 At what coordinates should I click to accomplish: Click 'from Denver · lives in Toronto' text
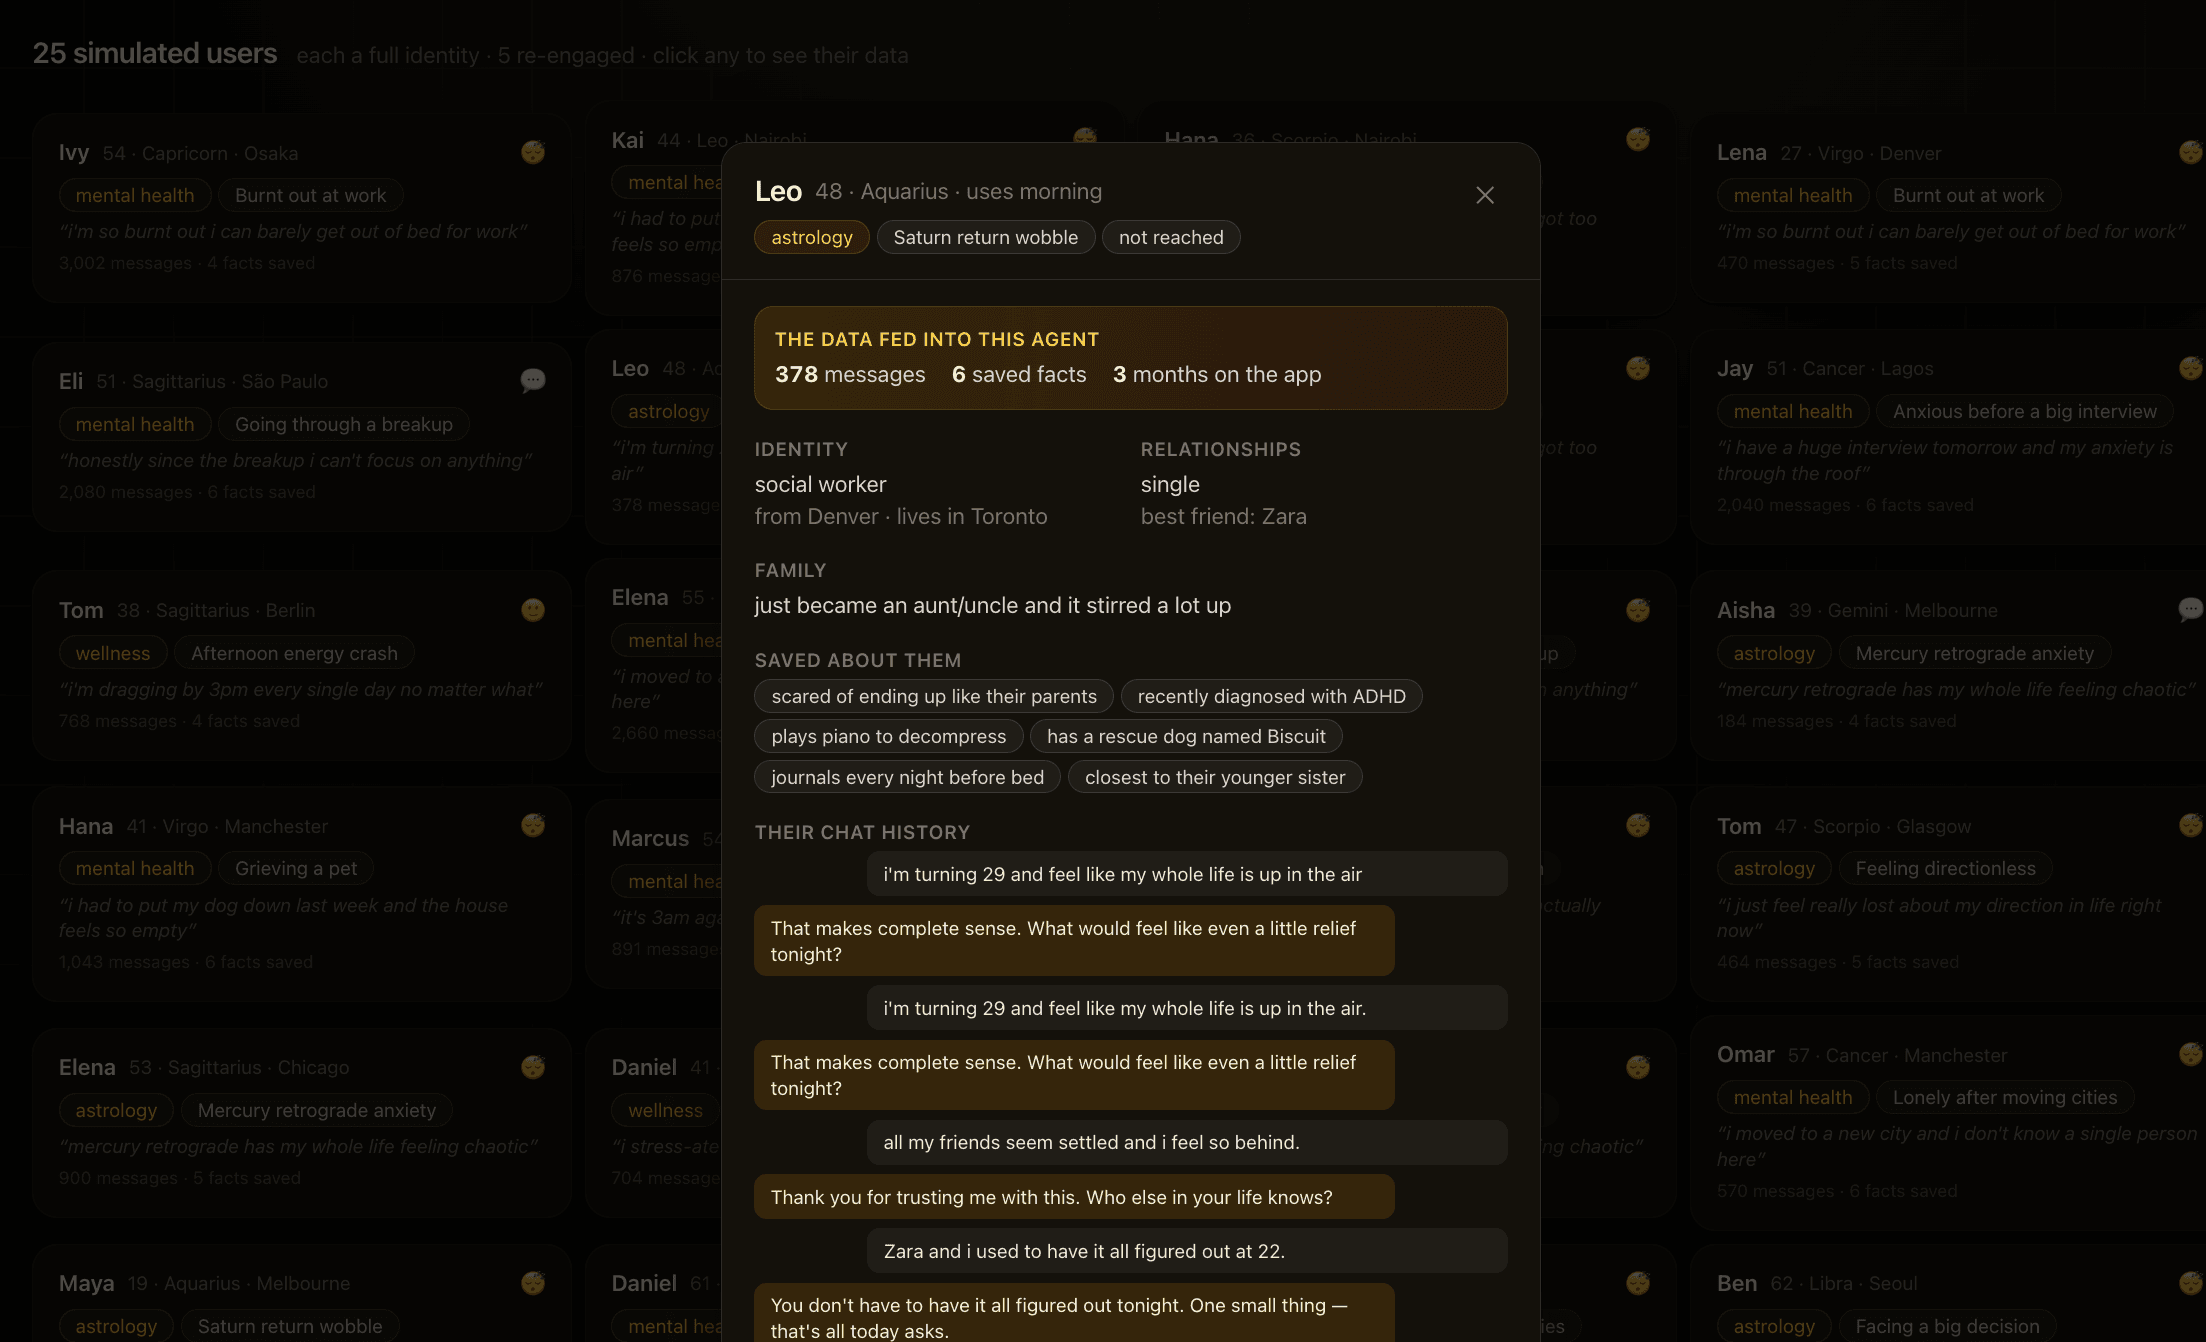coord(901,516)
